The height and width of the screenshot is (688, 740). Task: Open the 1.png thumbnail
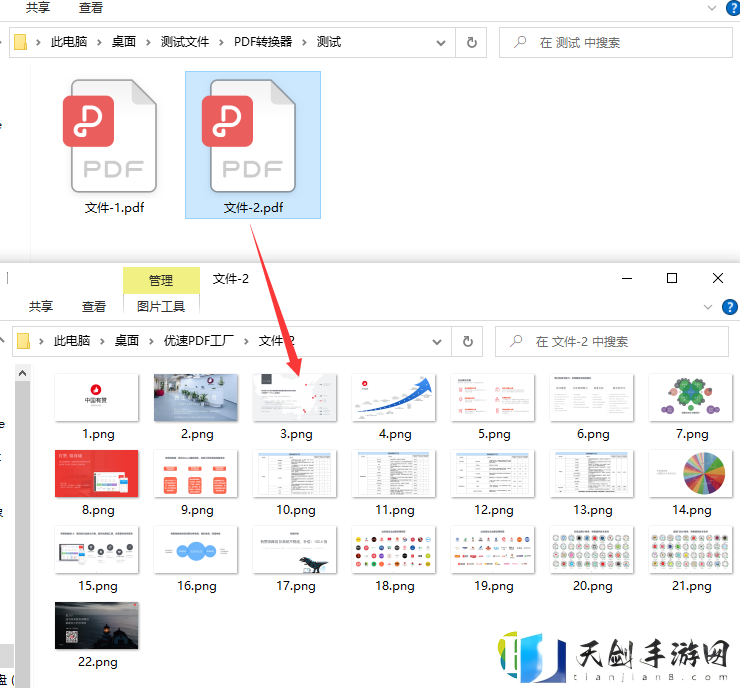pyautogui.click(x=97, y=397)
